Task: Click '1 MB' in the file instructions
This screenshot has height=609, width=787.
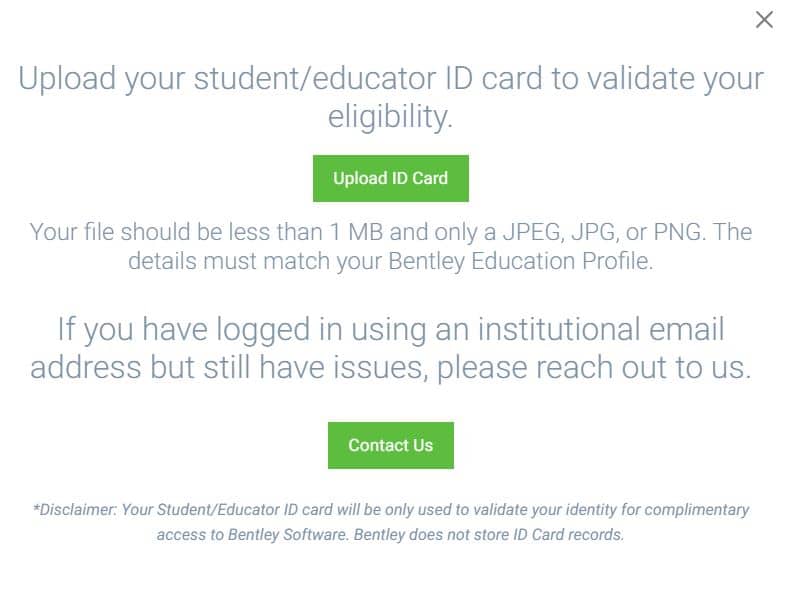Action: [x=356, y=232]
